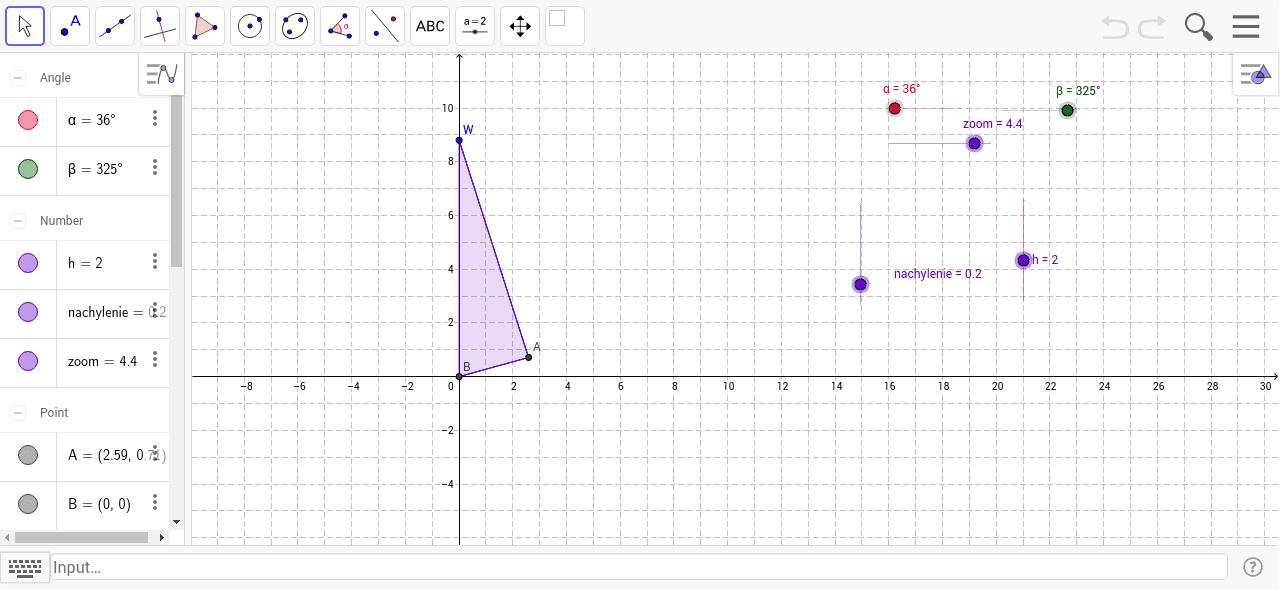
Task: Open the search magnifier
Action: [1199, 26]
